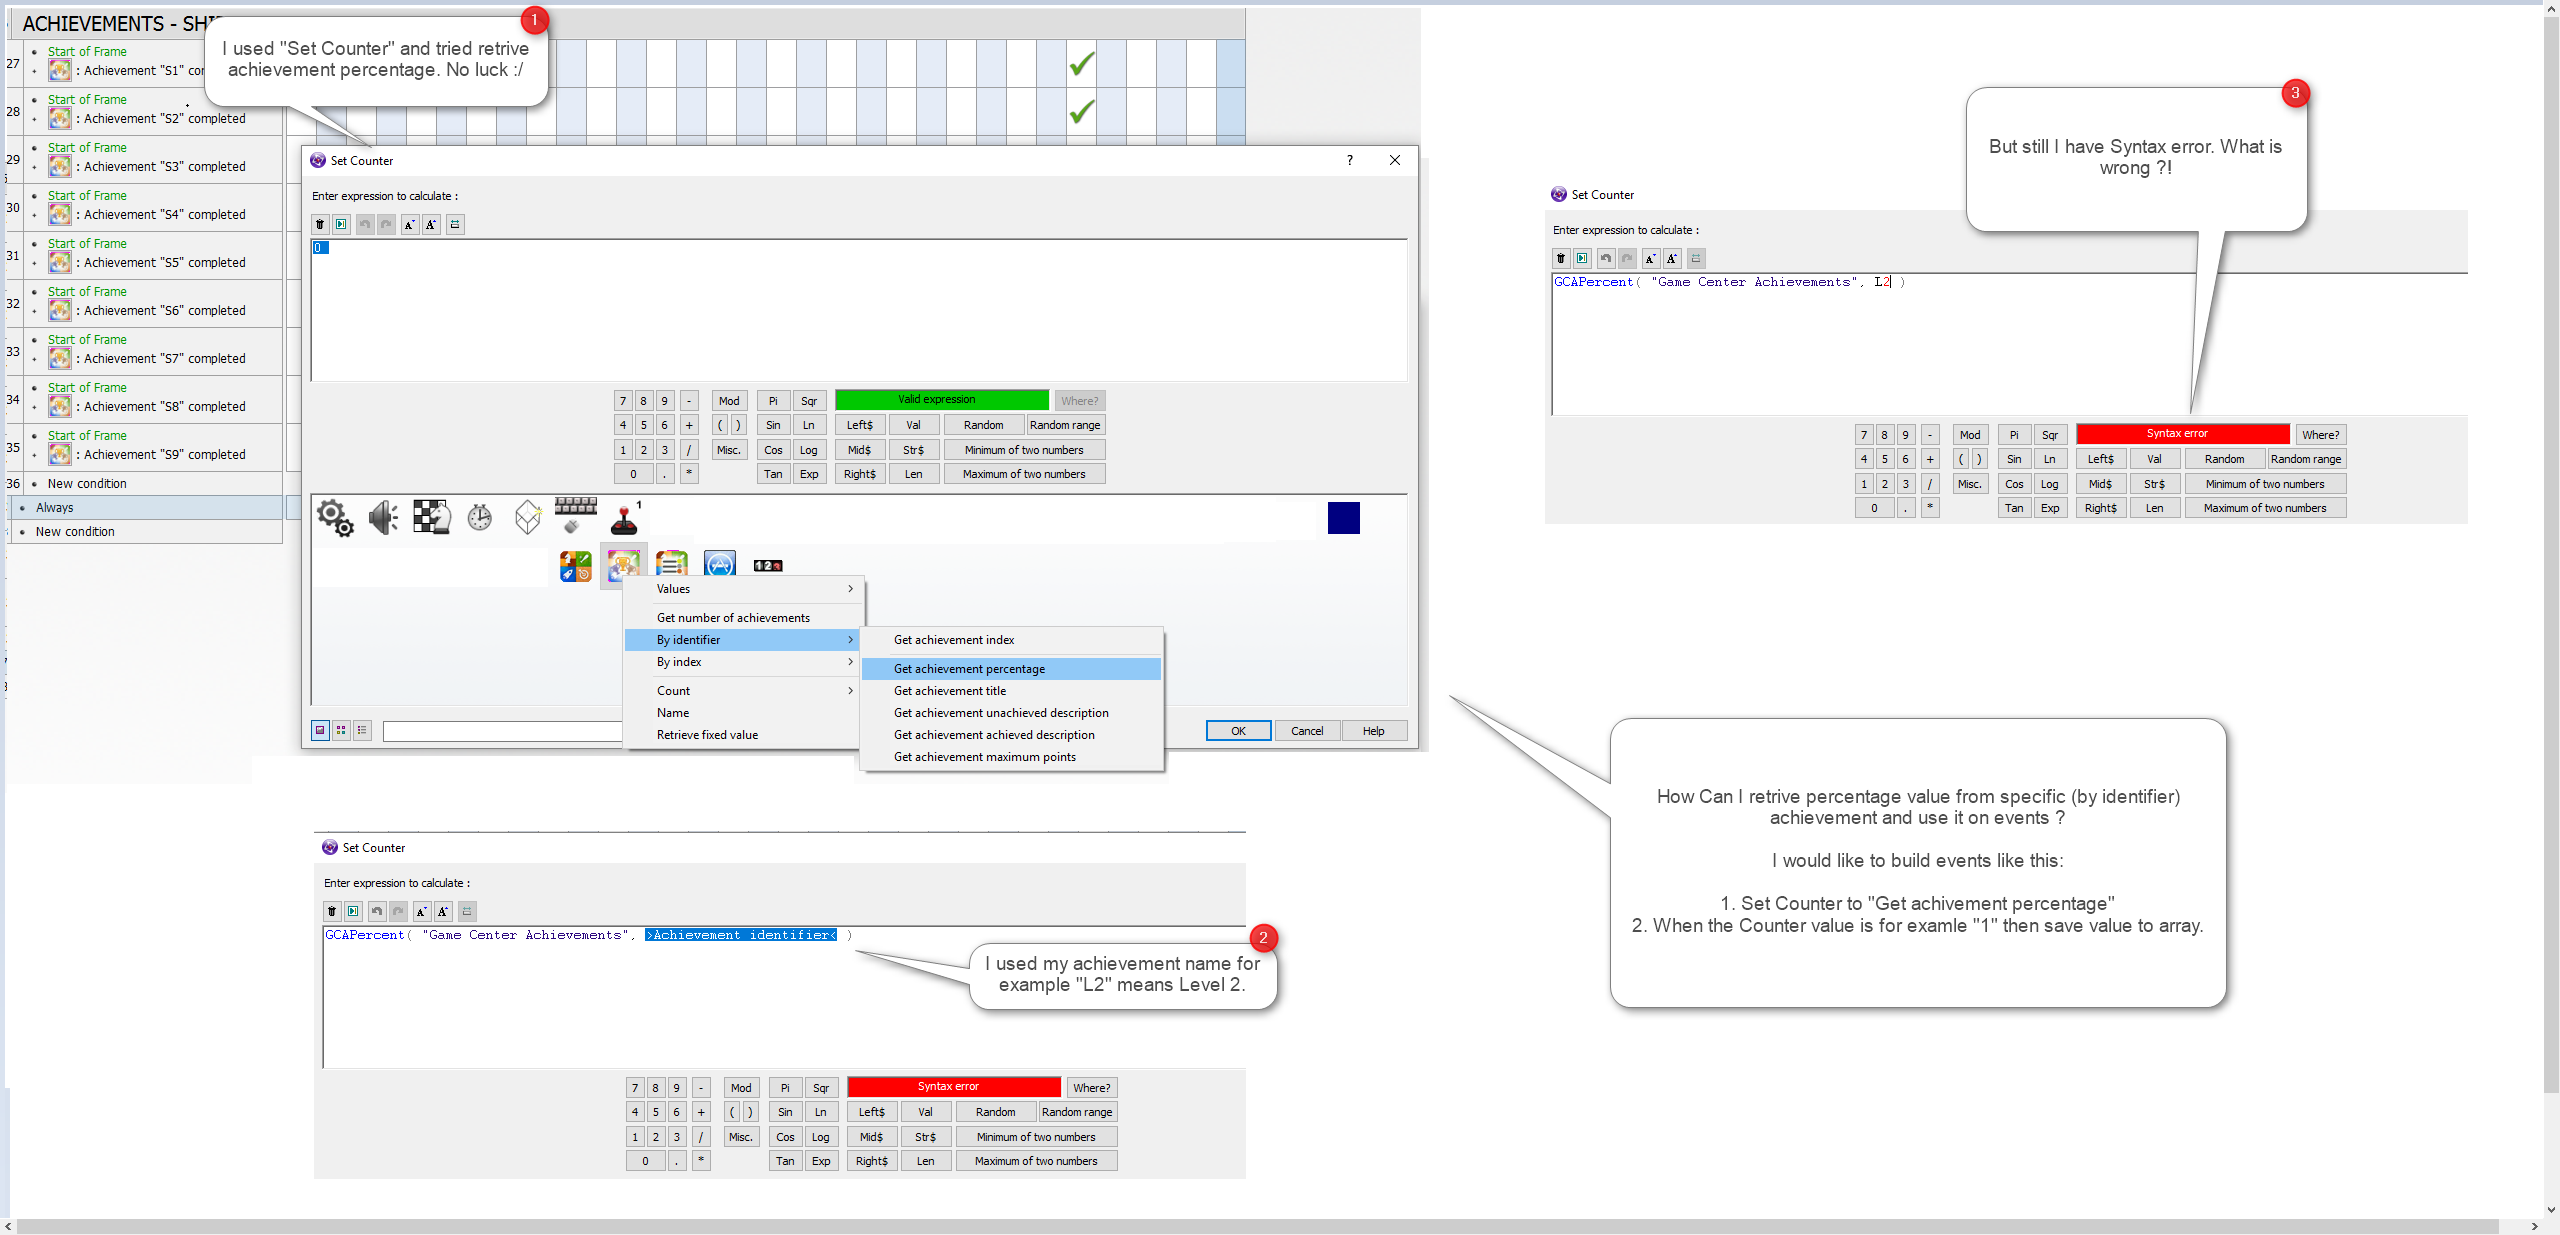Click the counter object 123 icon

click(767, 566)
